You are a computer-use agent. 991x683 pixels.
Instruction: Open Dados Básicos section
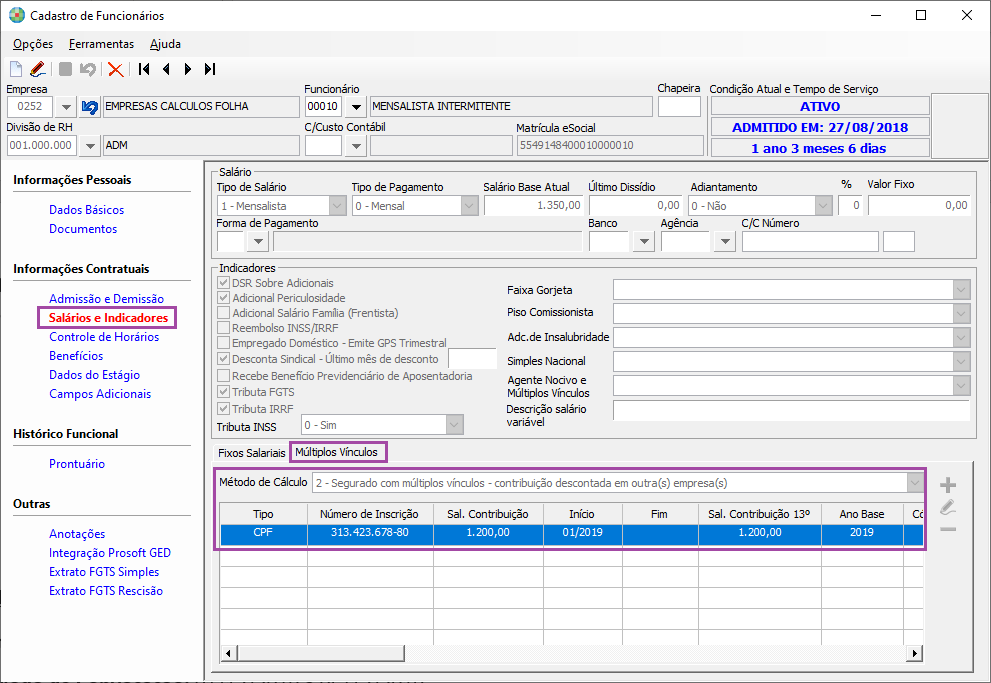[x=87, y=210]
